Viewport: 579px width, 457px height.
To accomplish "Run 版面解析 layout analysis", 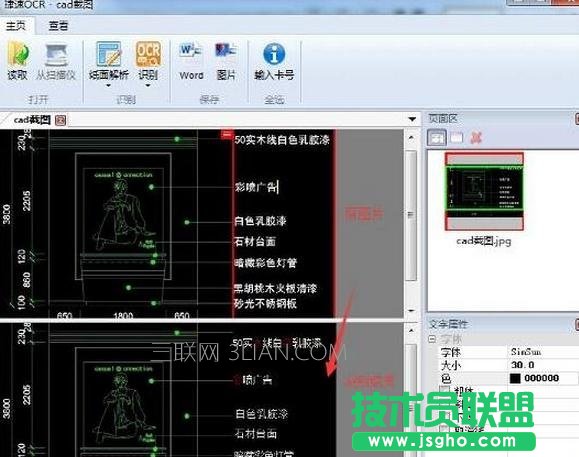I will tap(109, 54).
